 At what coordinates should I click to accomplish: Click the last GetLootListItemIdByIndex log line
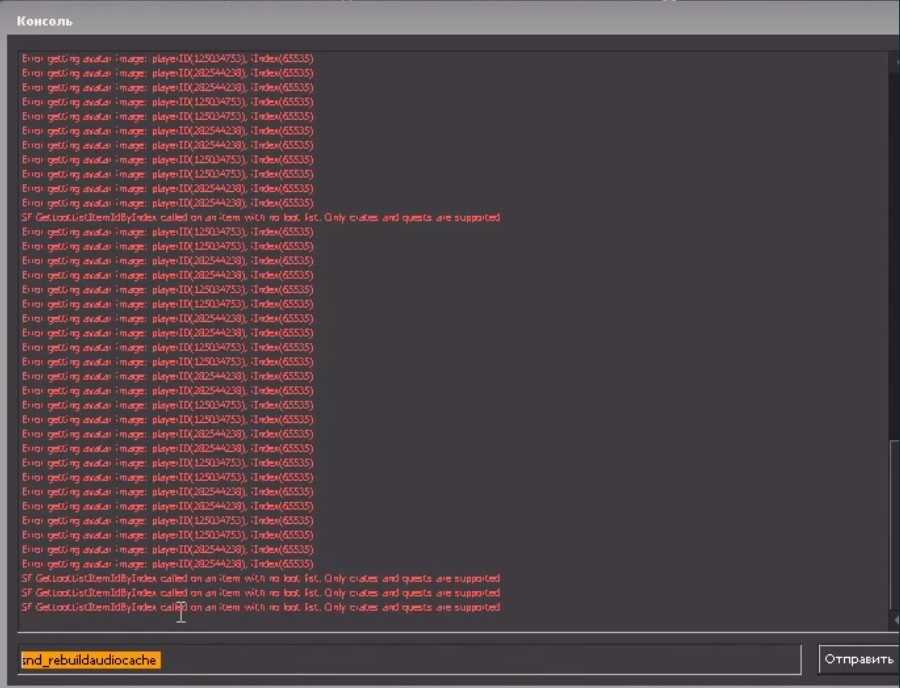click(260, 607)
